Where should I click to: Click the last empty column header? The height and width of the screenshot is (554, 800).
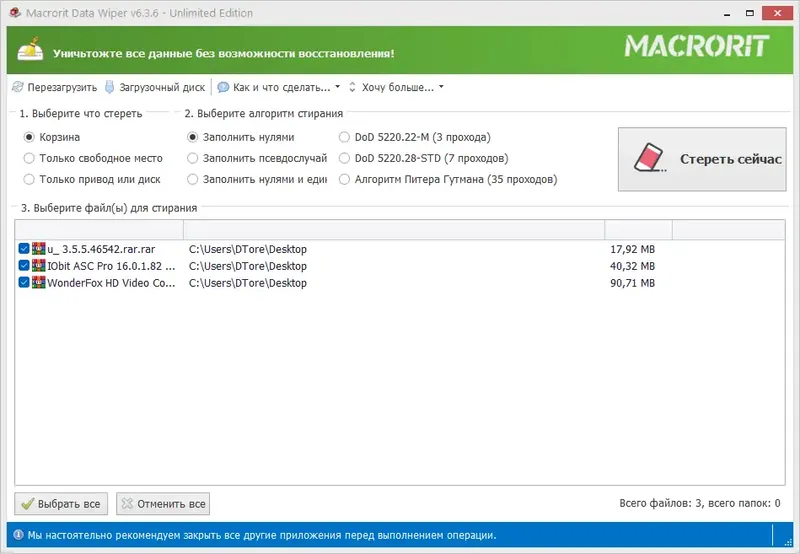point(729,230)
